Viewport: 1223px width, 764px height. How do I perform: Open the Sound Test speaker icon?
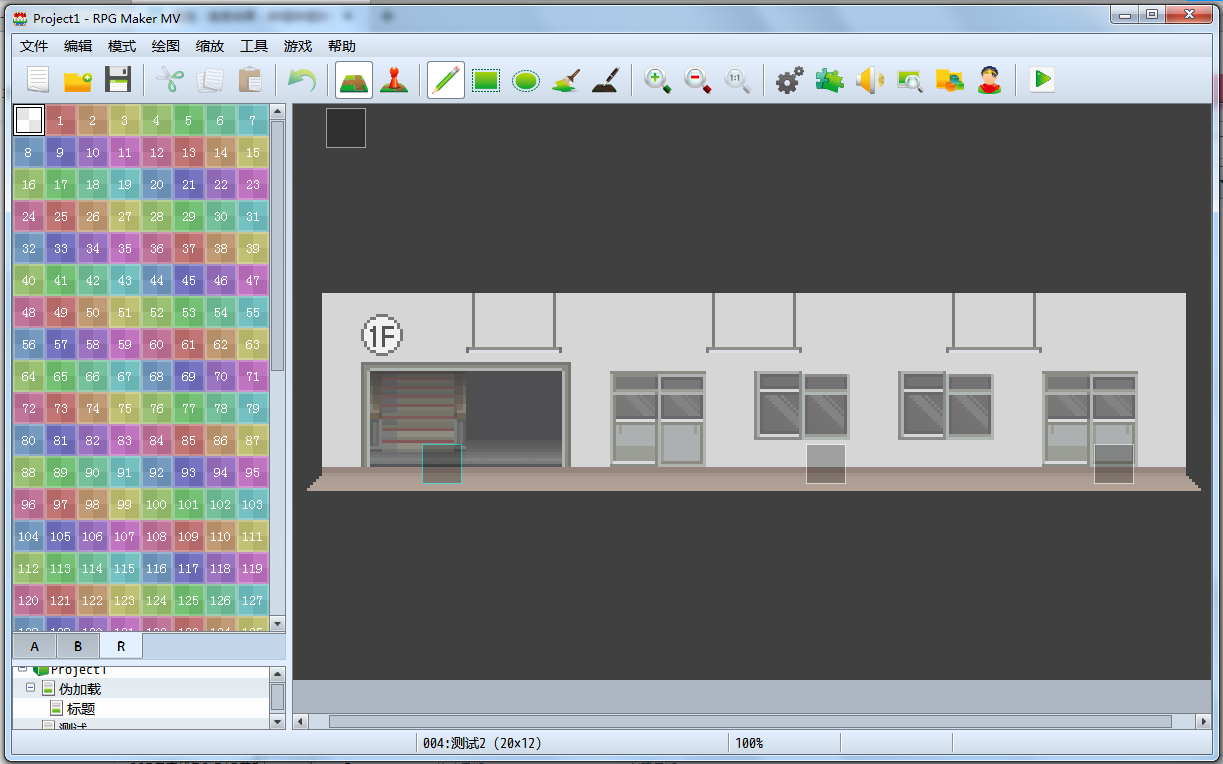(x=870, y=80)
